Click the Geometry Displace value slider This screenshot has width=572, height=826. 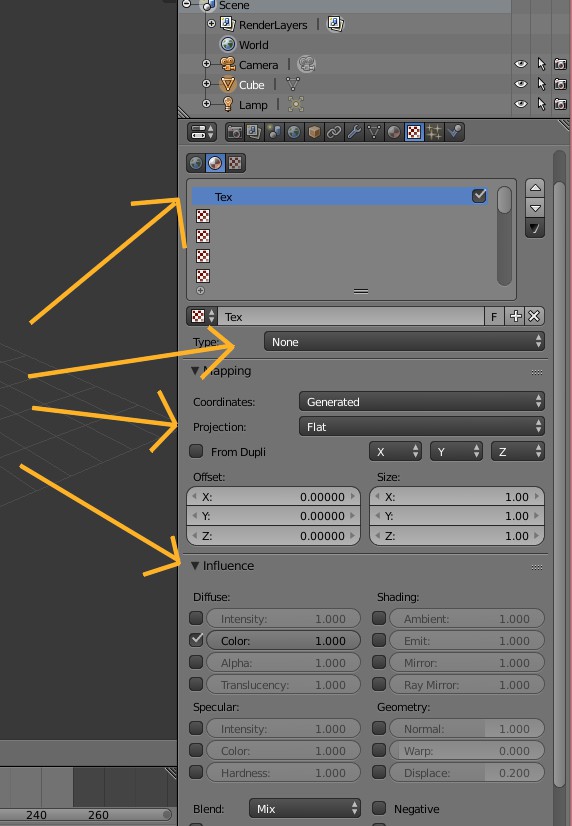click(x=467, y=773)
